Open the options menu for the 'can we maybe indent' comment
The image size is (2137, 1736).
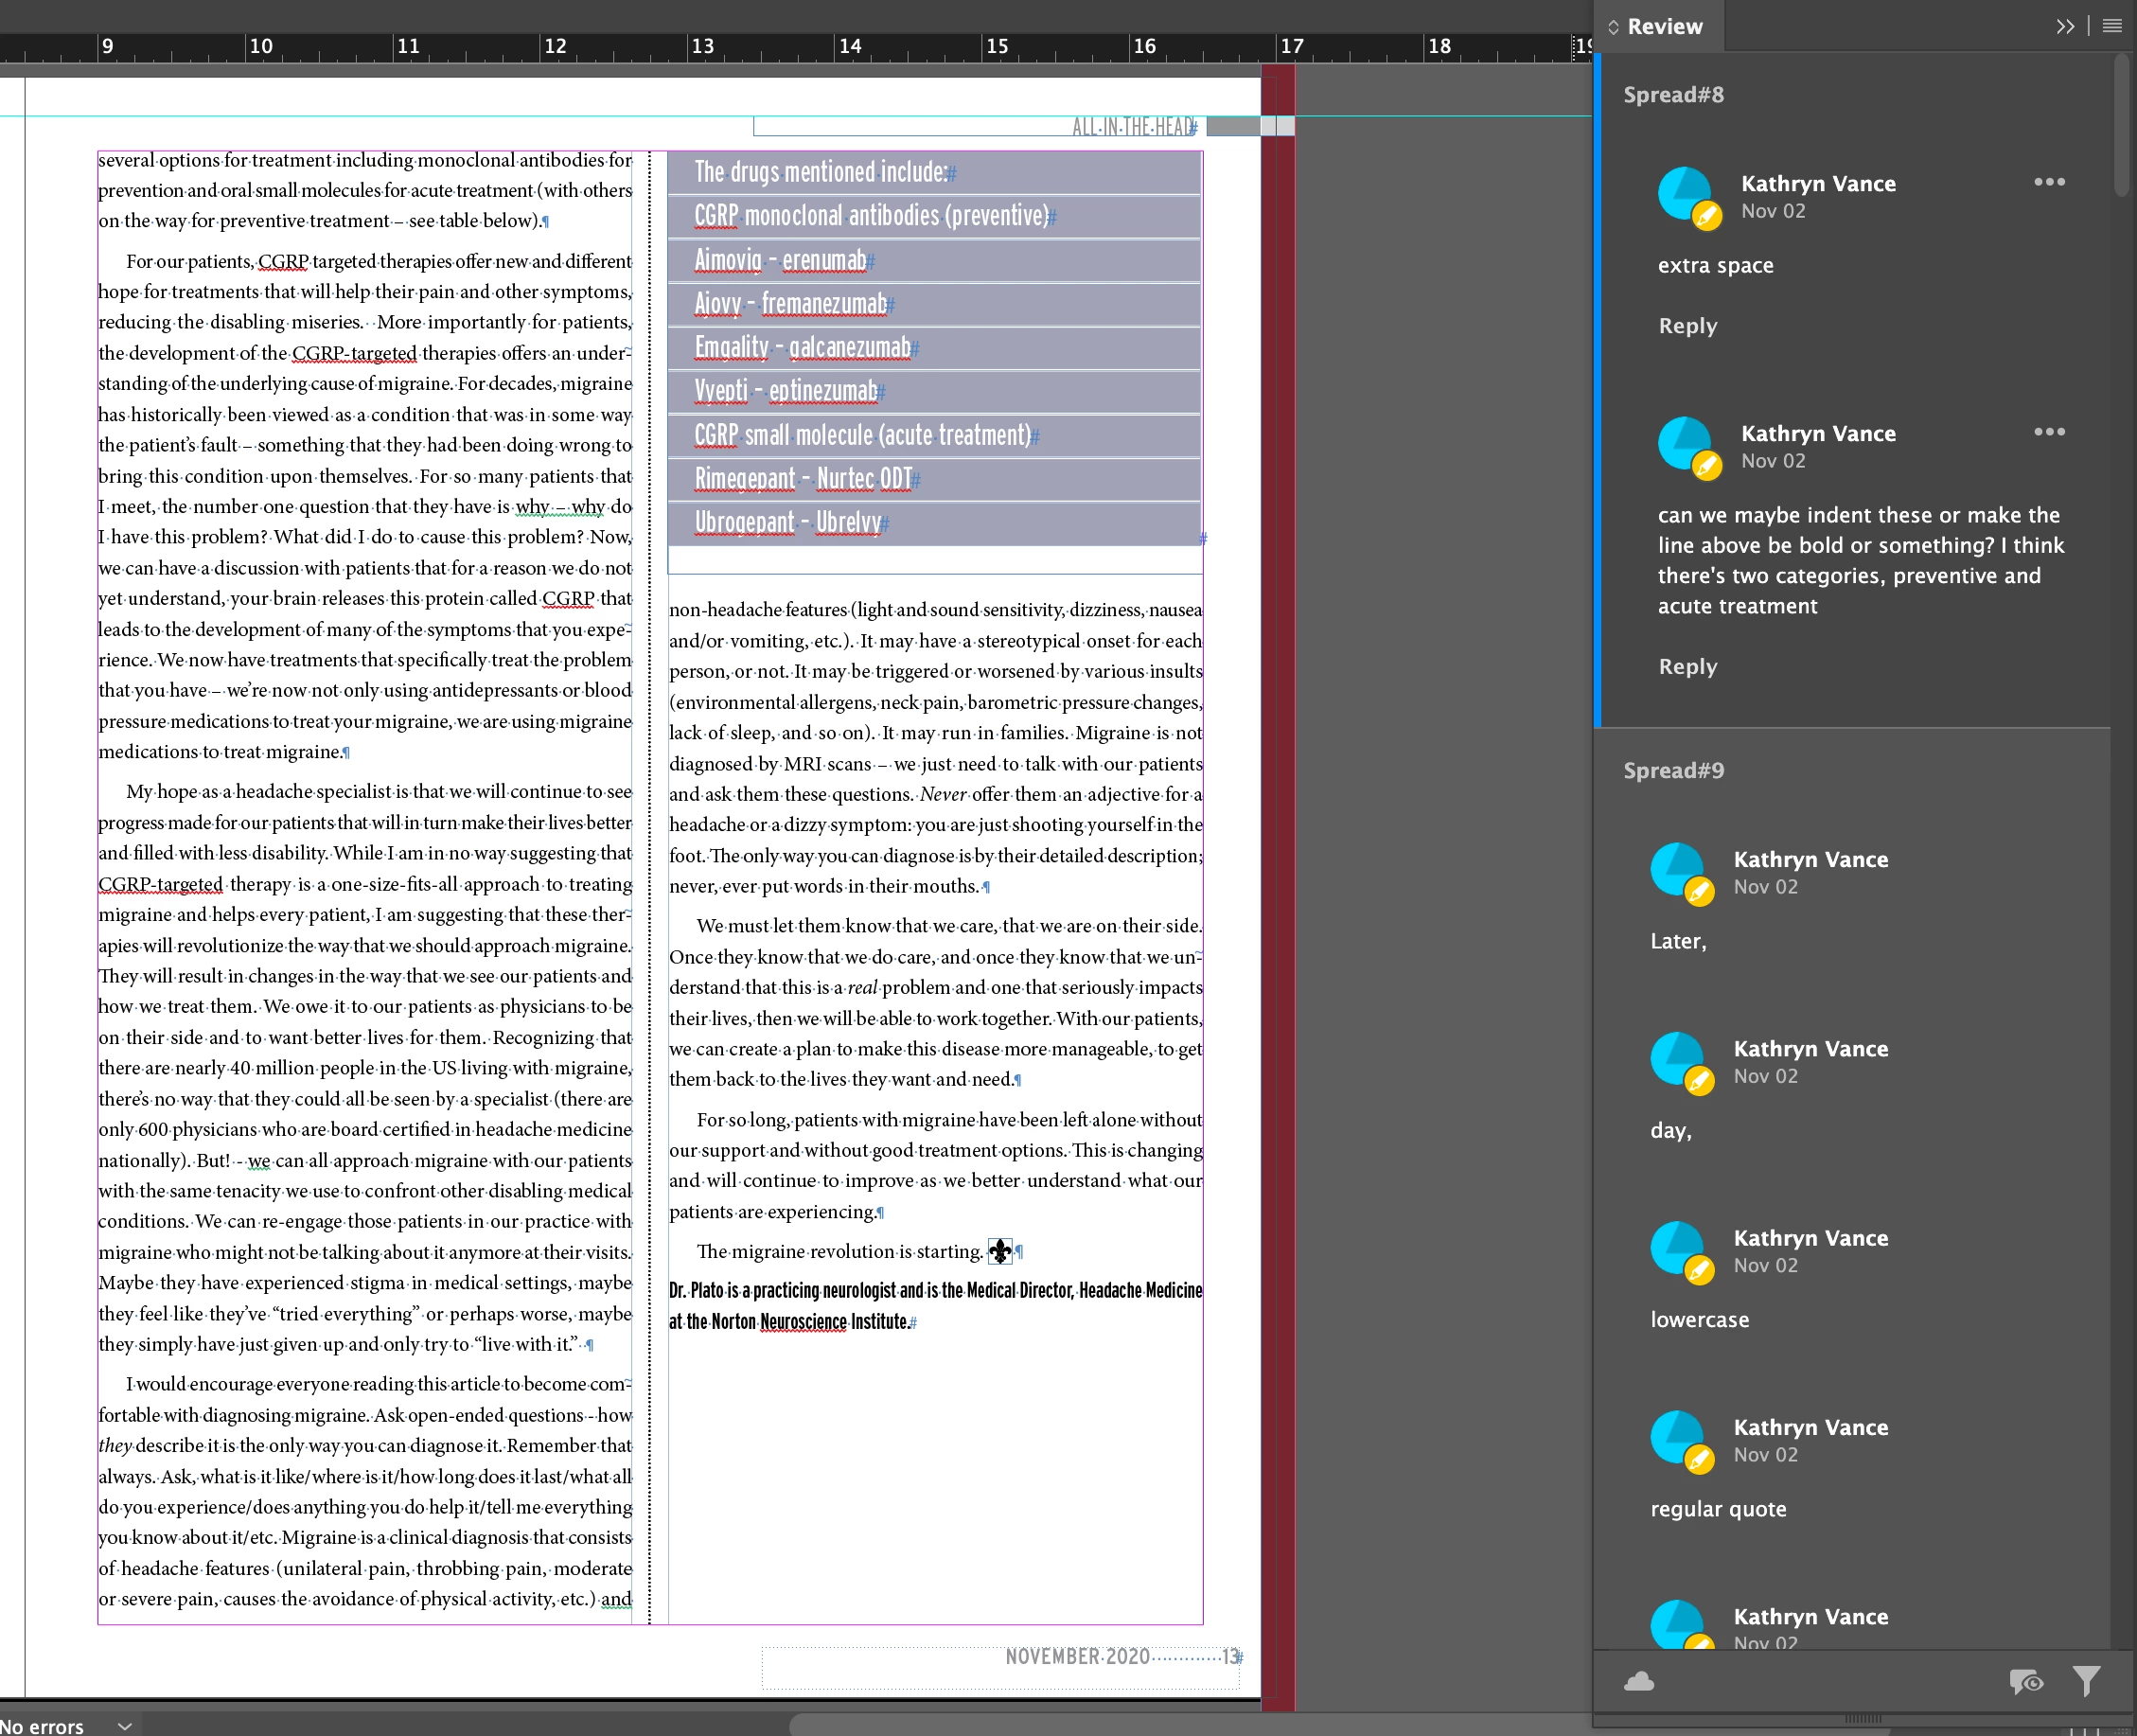pos(2049,432)
